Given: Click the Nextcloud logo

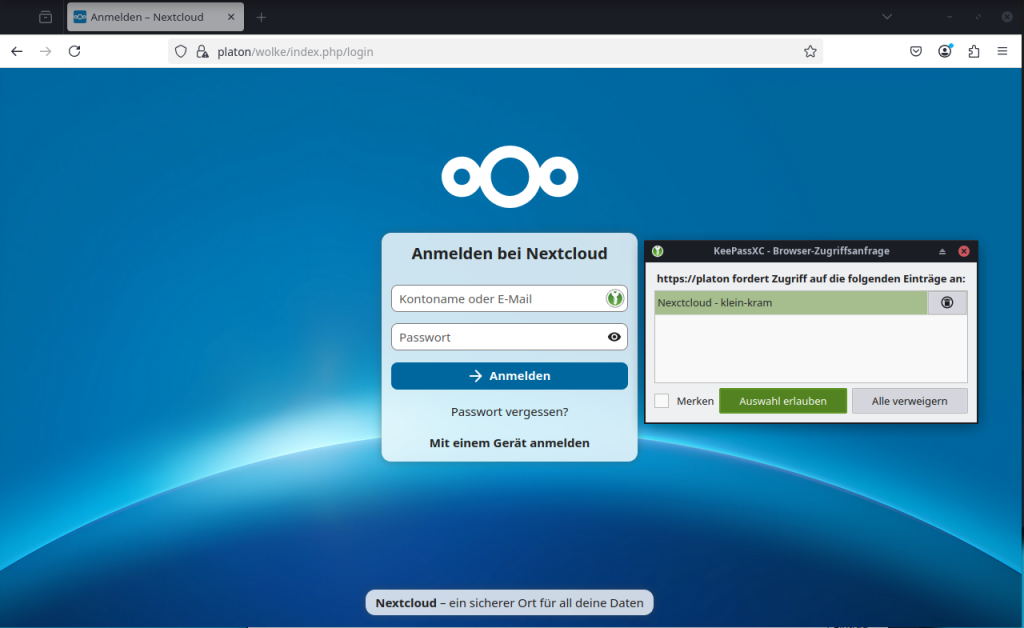Looking at the screenshot, I should click(x=509, y=177).
